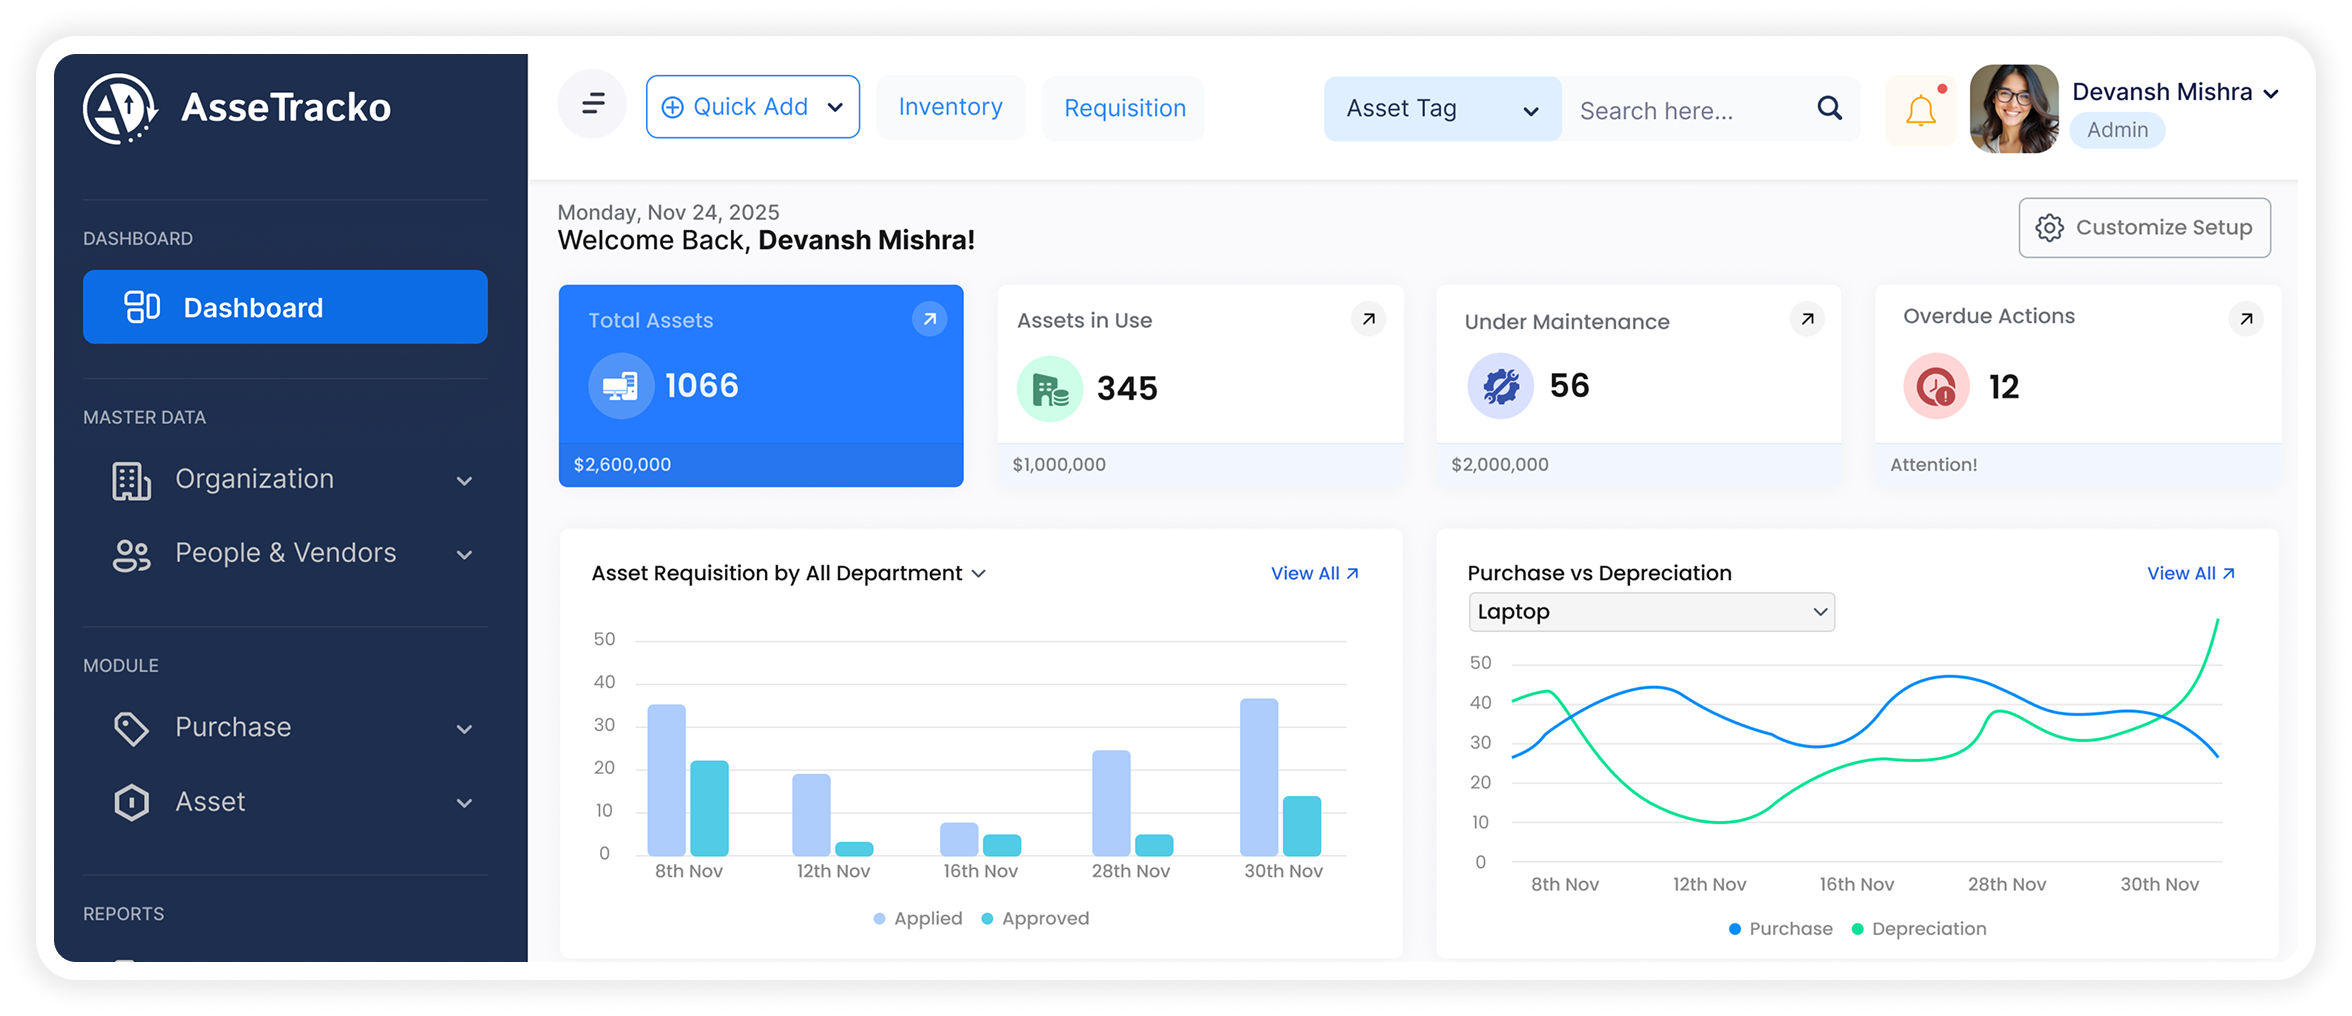Image resolution: width=2352 pixels, height=1016 pixels.
Task: Click the Customize Setup button
Action: (2144, 228)
